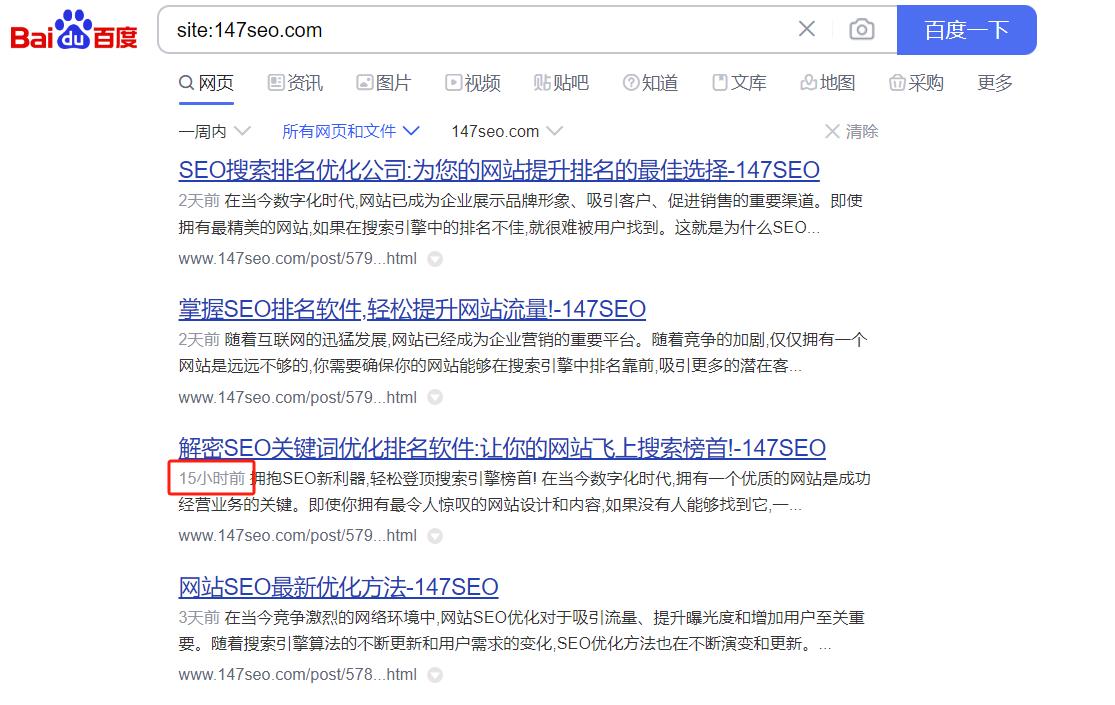1115x705 pixels.
Task: Click URL under 掌握SEO排名软件 result
Action: [x=297, y=398]
